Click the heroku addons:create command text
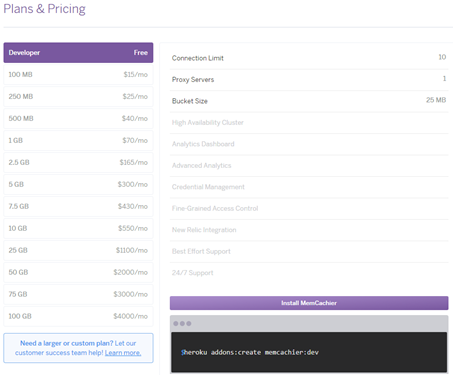 click(251, 352)
